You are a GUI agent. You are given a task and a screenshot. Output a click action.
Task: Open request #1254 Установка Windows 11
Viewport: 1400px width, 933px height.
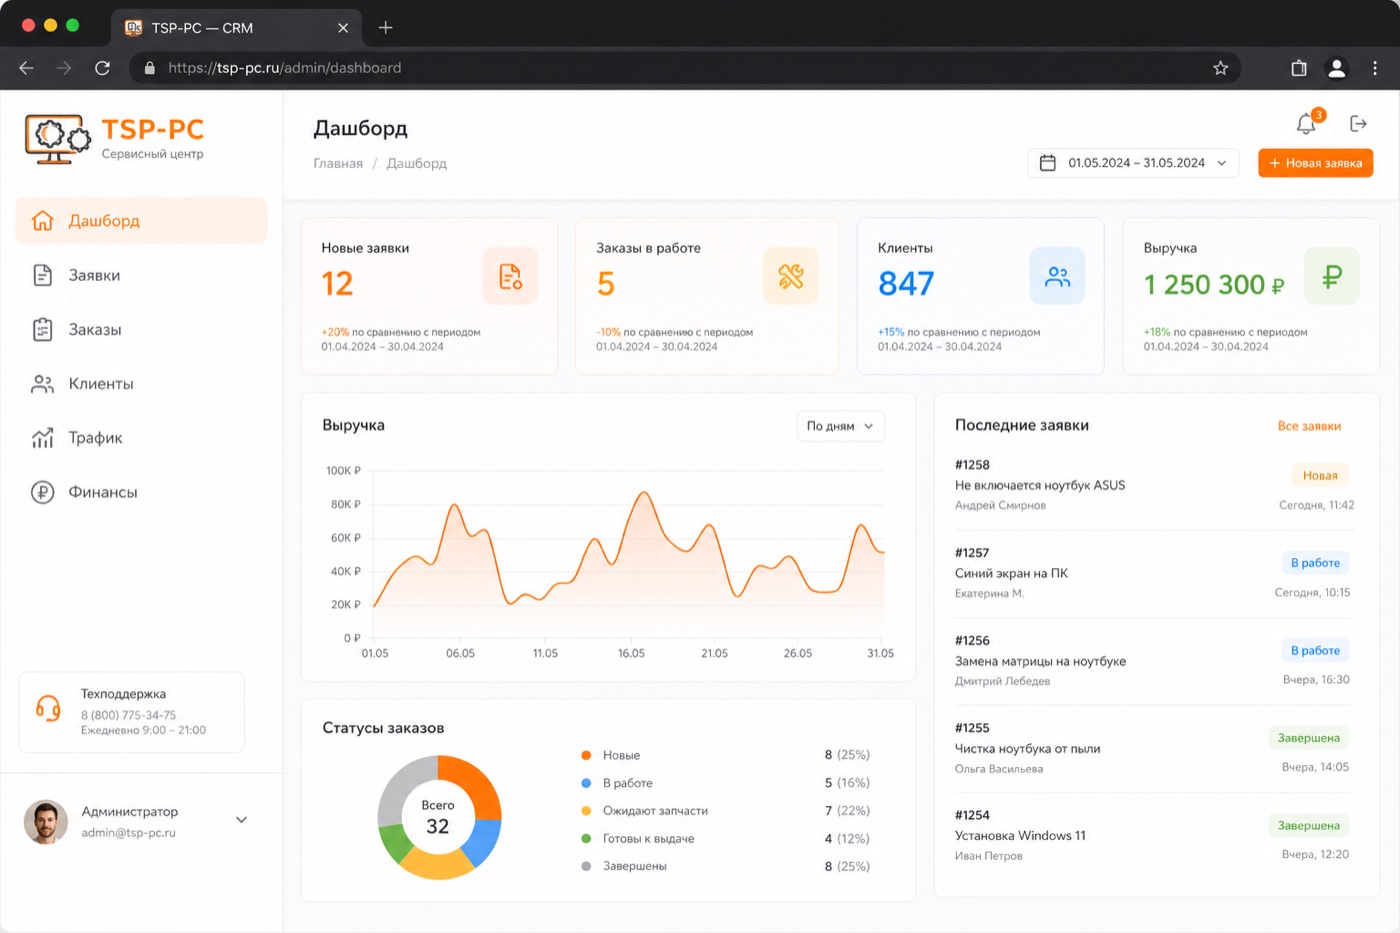point(1154,835)
